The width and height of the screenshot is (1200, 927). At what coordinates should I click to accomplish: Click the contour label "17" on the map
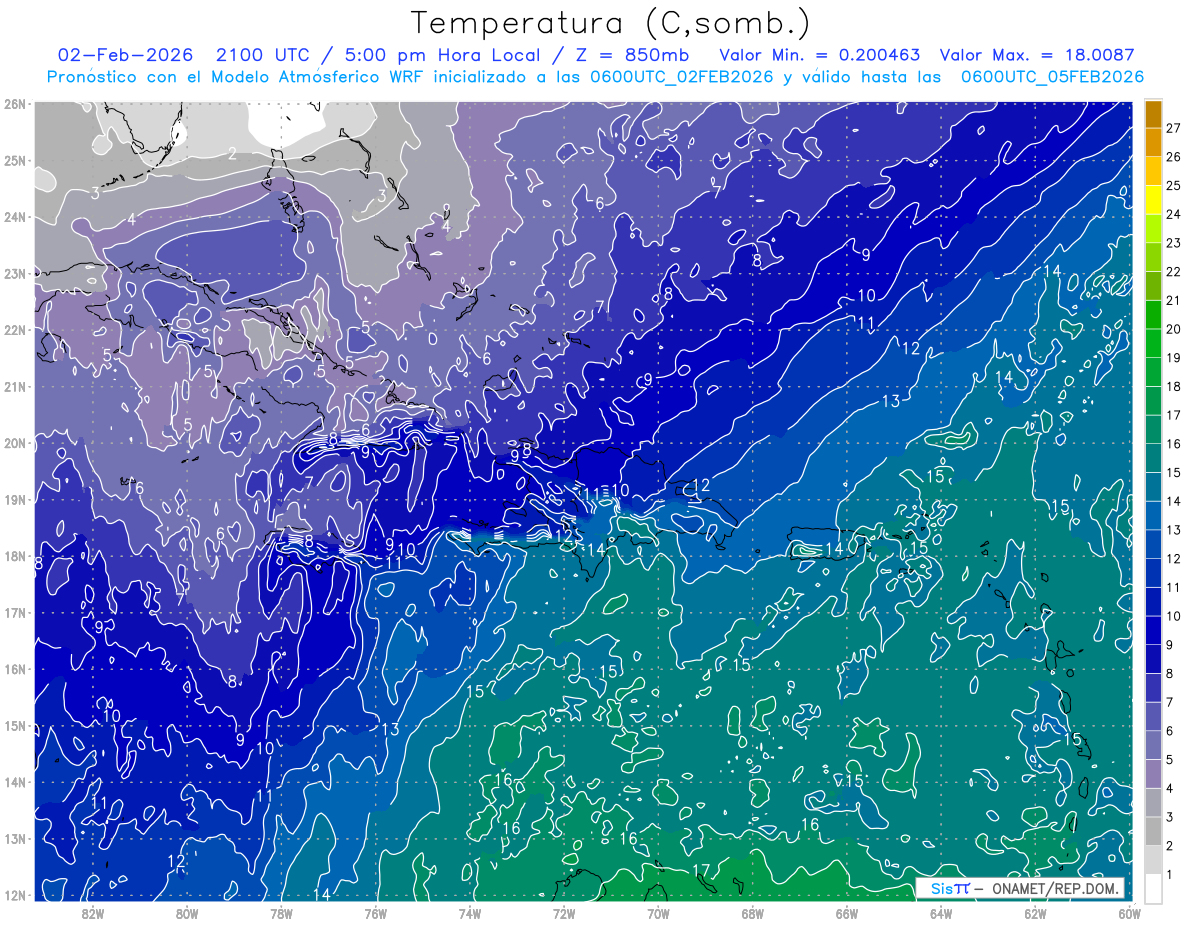coord(701,870)
